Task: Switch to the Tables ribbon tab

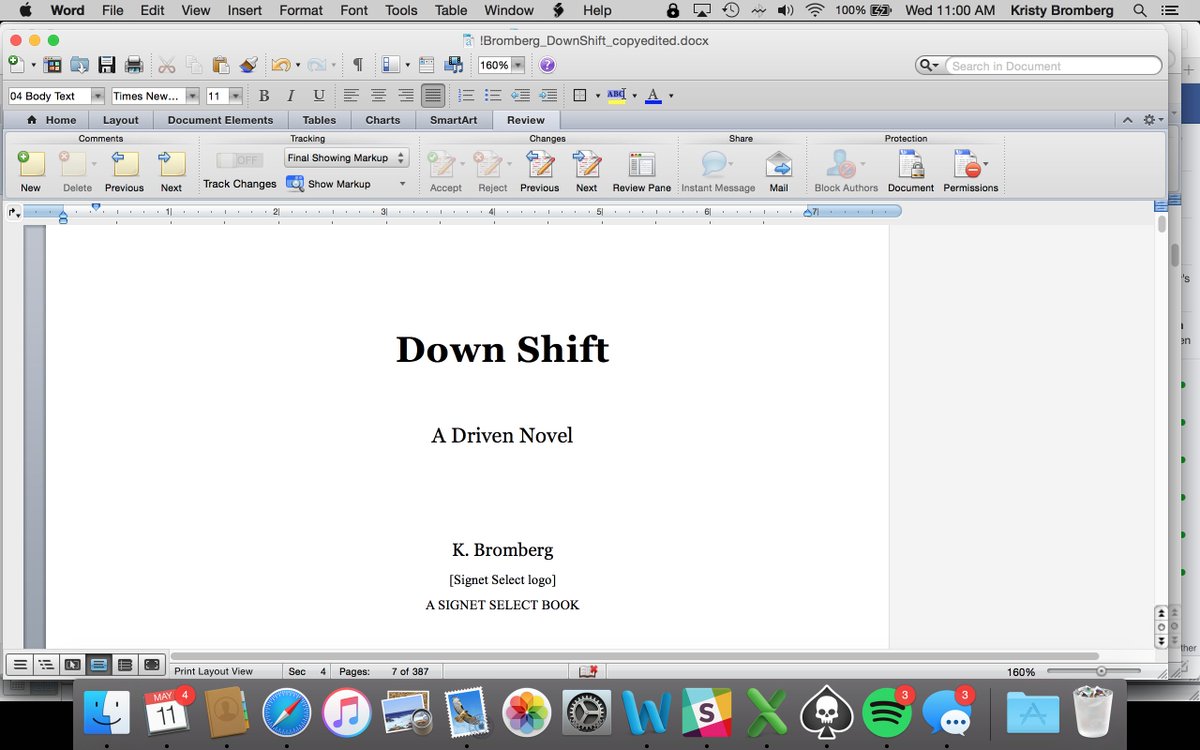Action: pyautogui.click(x=320, y=120)
